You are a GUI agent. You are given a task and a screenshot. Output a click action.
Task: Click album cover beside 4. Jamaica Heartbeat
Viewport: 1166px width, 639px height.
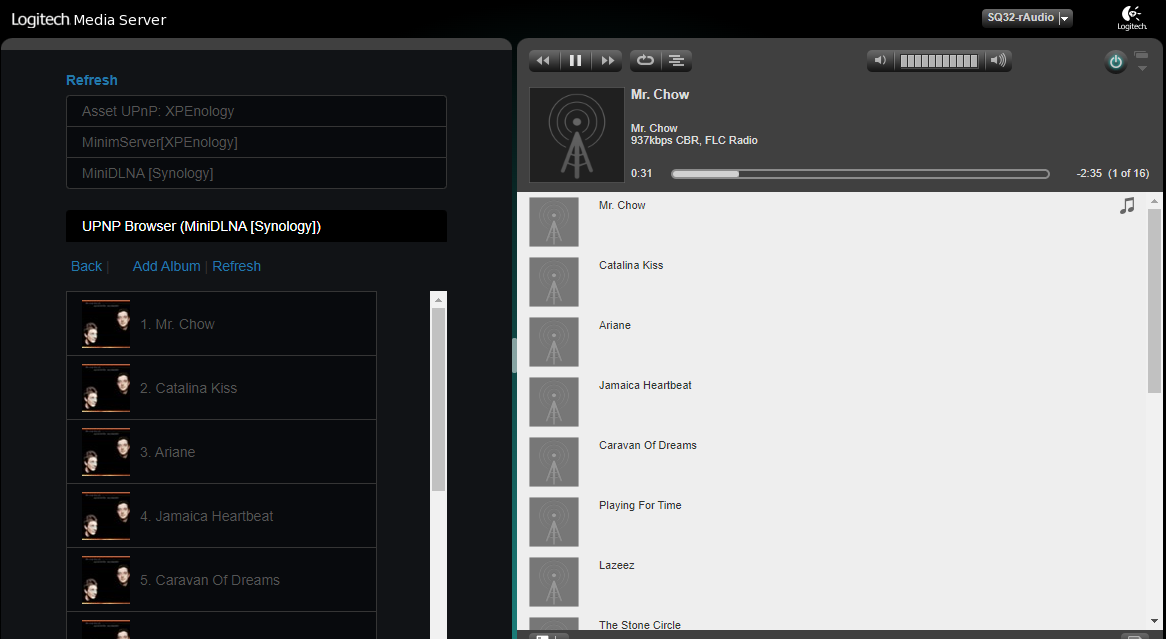[106, 516]
